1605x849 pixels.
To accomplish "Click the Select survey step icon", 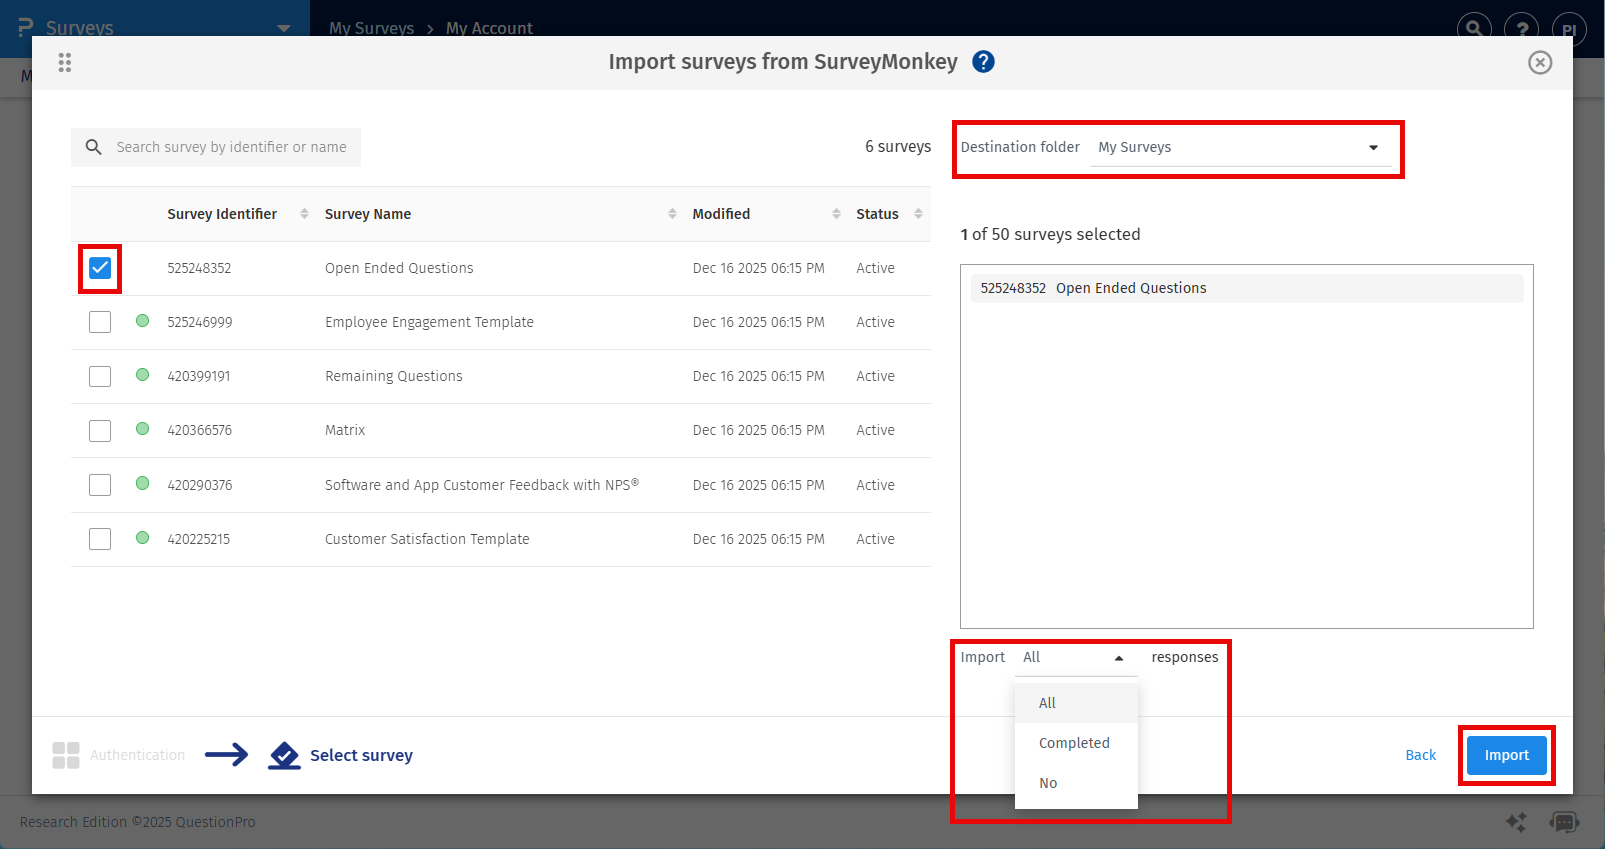I will coord(284,755).
